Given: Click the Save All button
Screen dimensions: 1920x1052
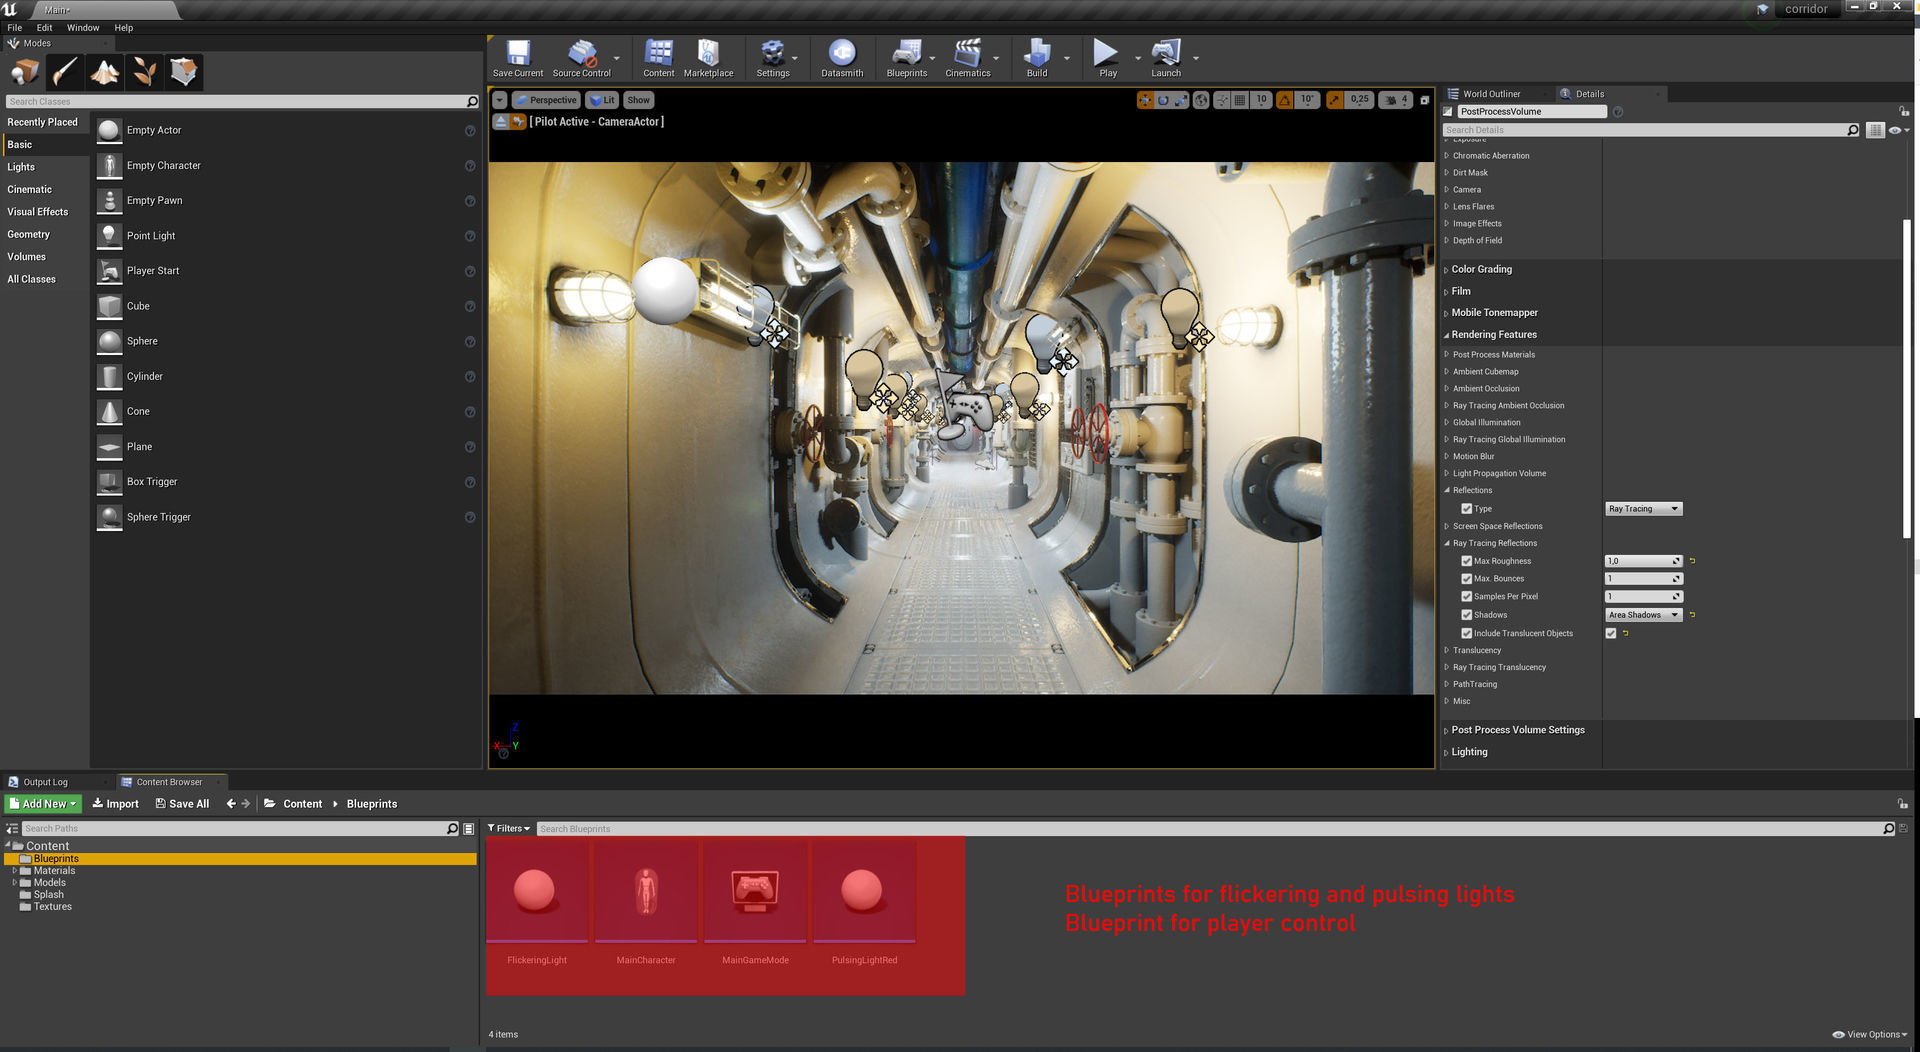Looking at the screenshot, I should pos(182,804).
